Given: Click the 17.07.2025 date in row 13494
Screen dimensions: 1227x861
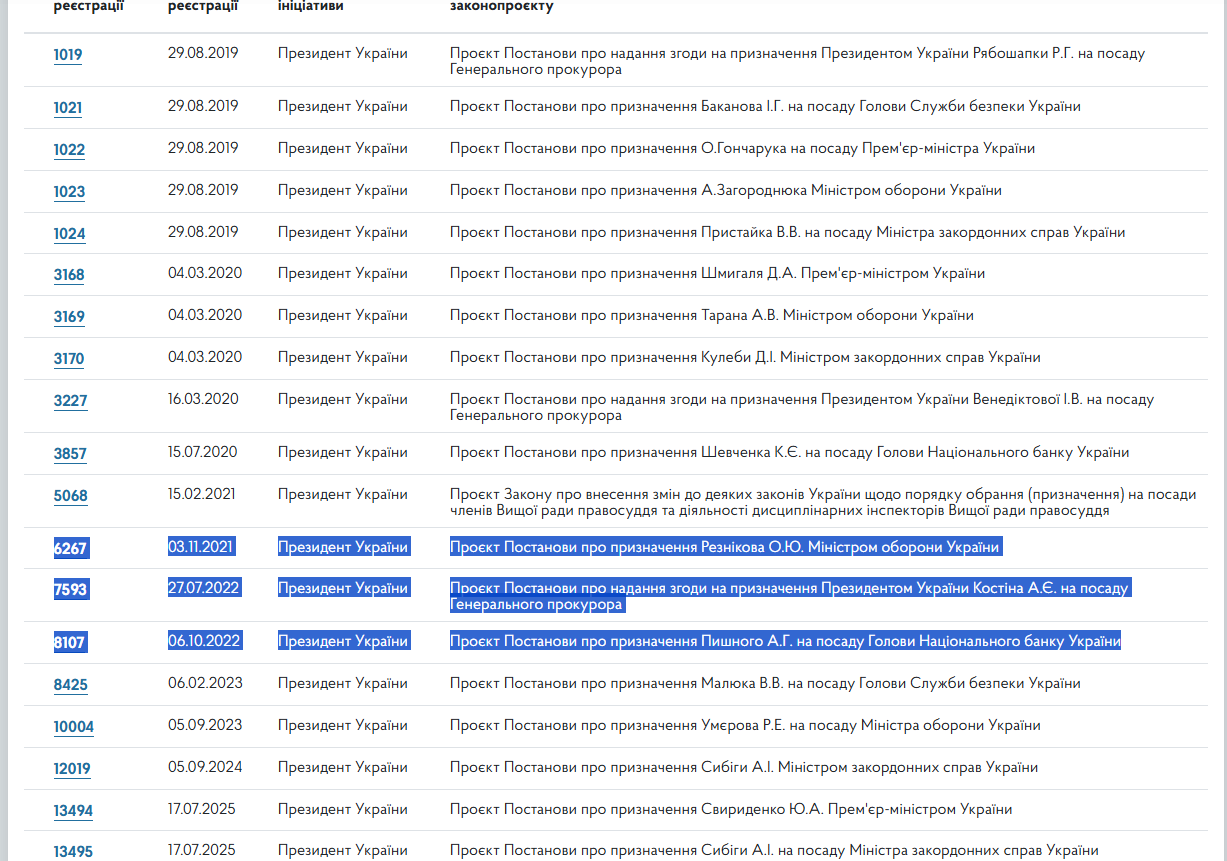Looking at the screenshot, I should [x=202, y=809].
